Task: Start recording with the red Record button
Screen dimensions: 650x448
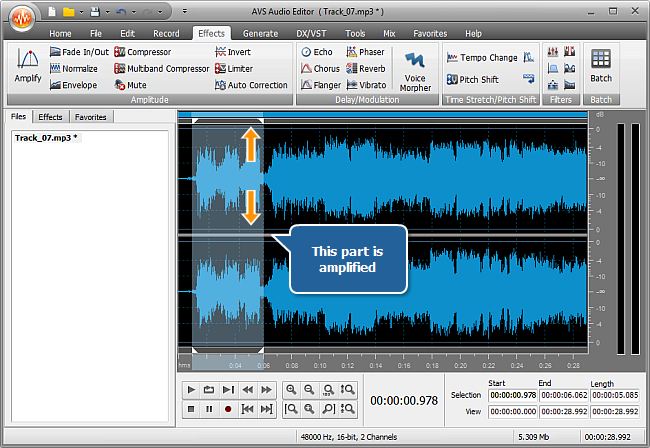Action: click(x=228, y=409)
